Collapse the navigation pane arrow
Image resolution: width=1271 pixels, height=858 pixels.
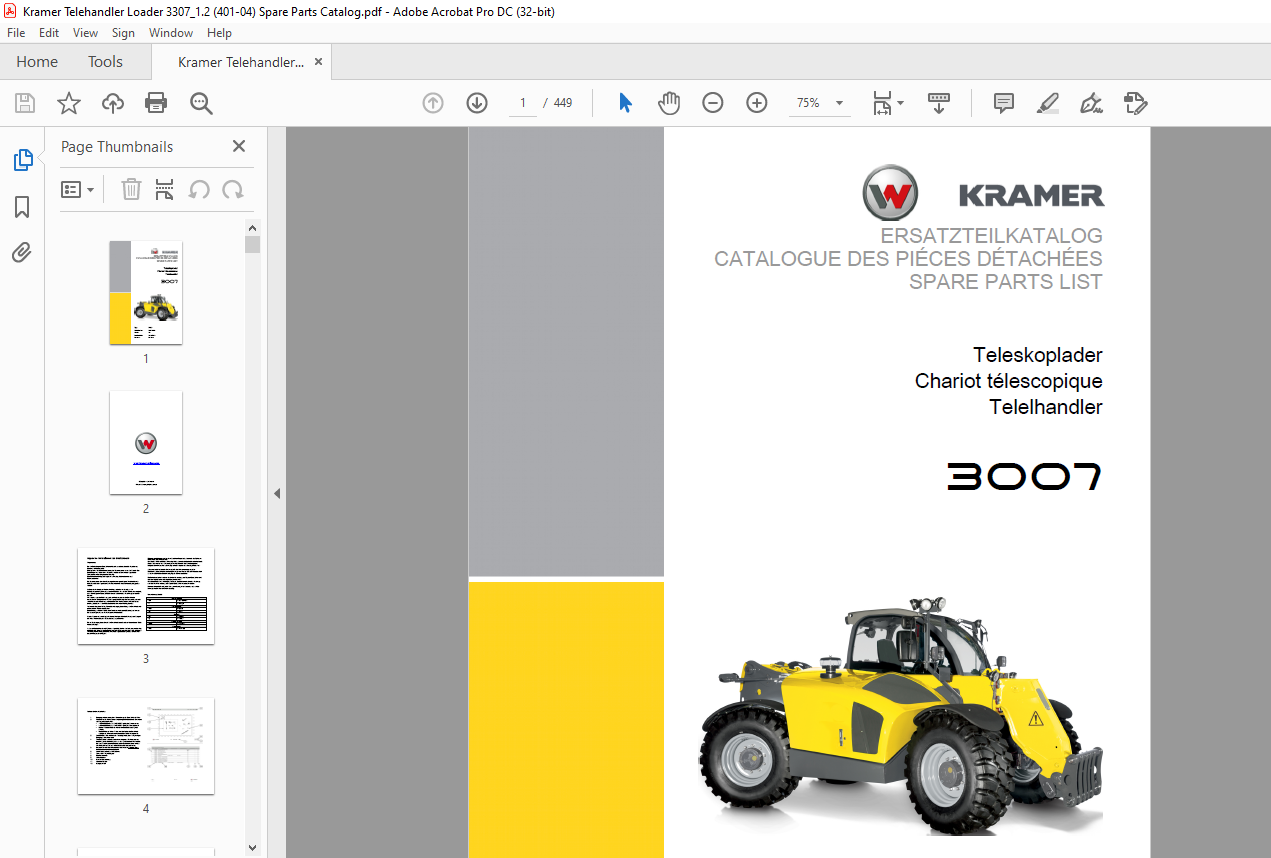277,493
